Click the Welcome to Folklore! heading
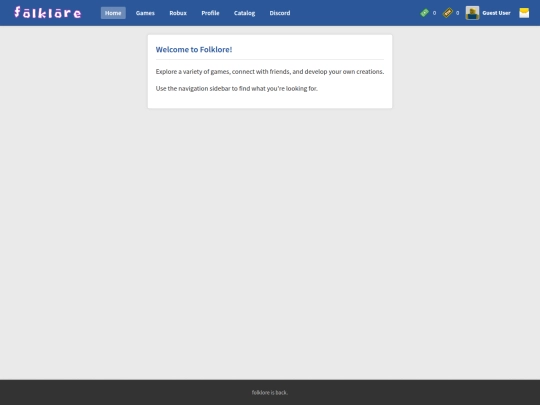 [x=194, y=50]
